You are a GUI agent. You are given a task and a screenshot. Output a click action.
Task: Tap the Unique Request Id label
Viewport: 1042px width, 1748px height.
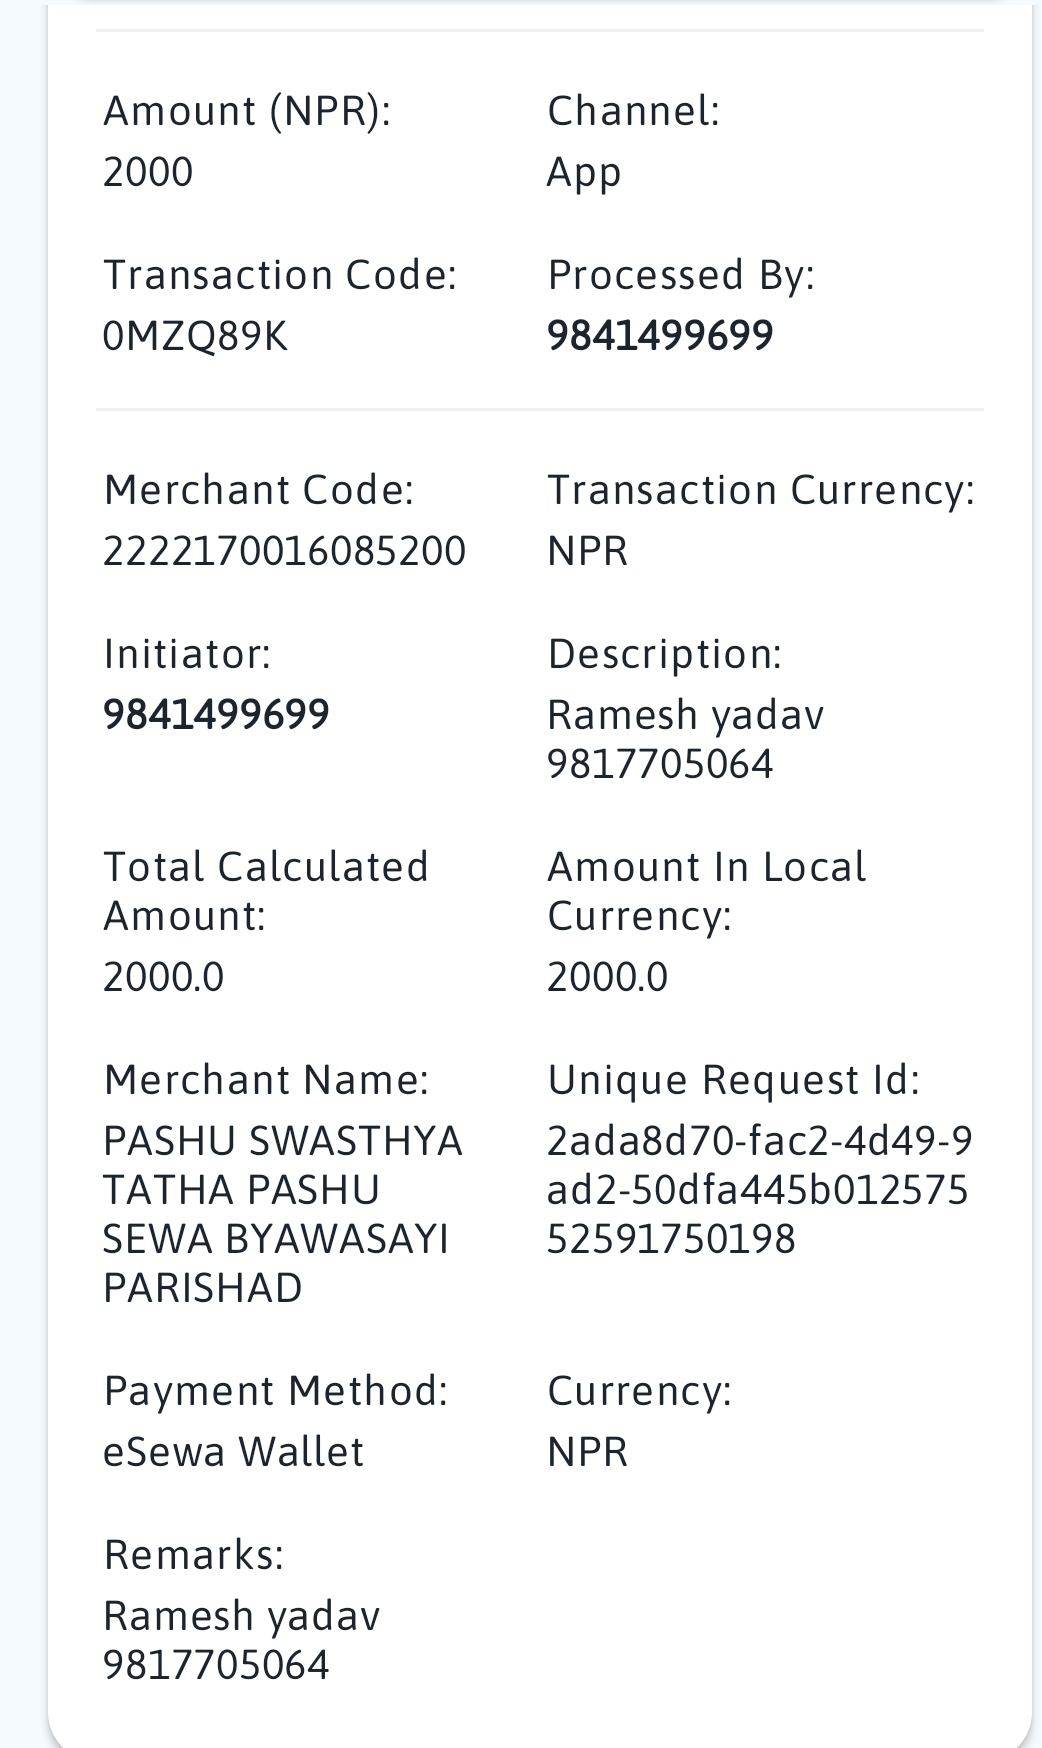point(733,1080)
